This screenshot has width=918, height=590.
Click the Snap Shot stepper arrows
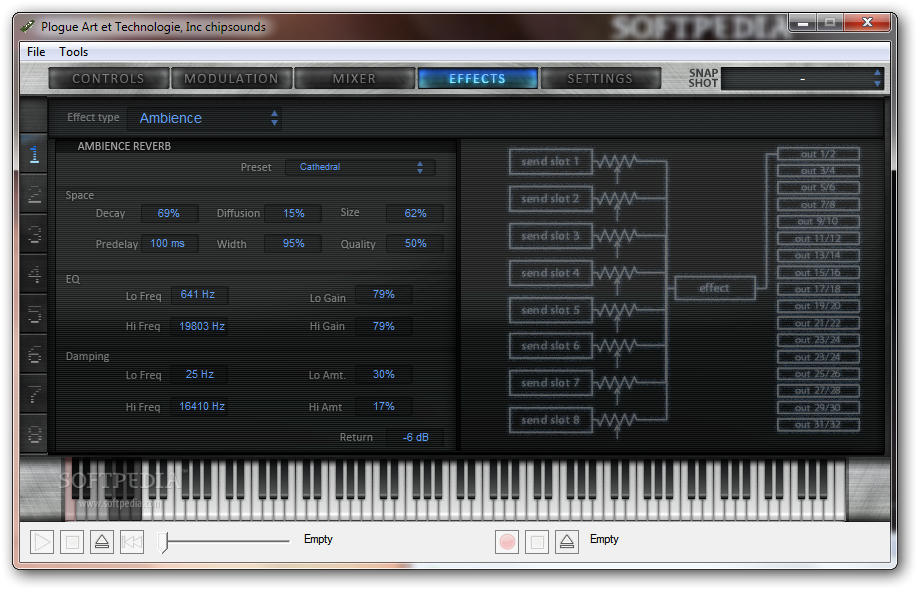877,78
